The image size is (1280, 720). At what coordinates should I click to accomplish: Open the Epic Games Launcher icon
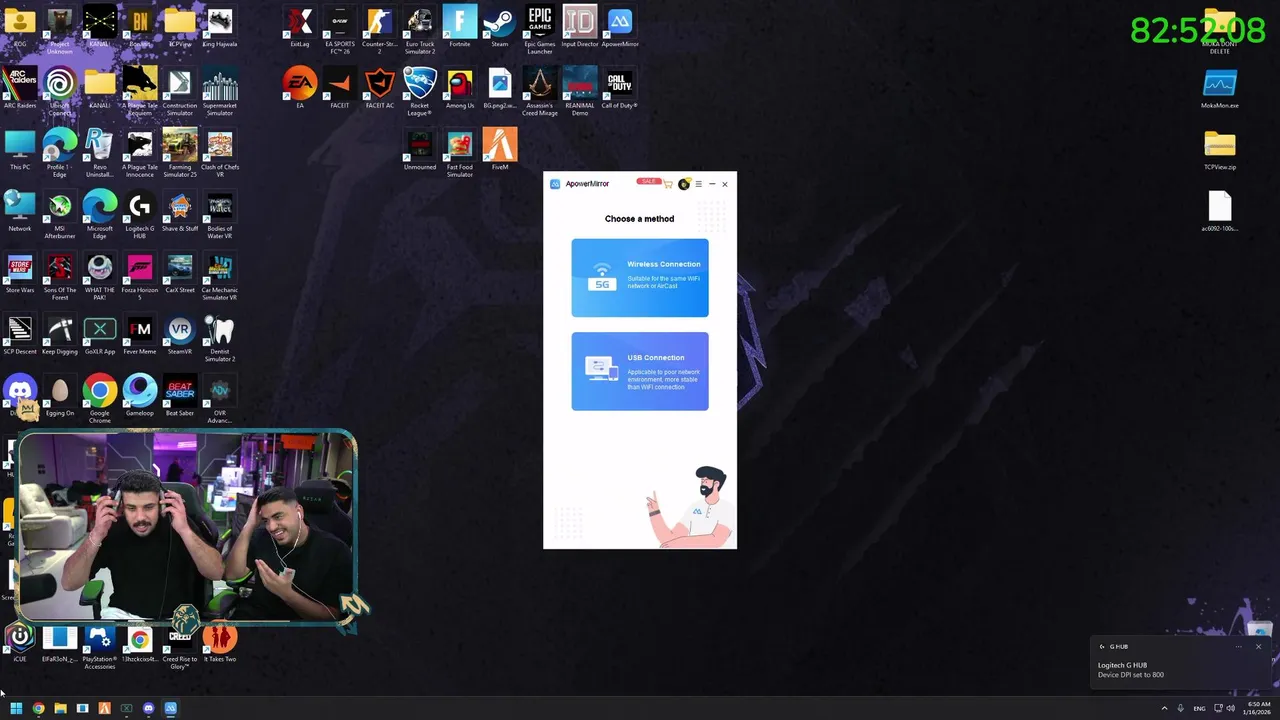pyautogui.click(x=540, y=30)
